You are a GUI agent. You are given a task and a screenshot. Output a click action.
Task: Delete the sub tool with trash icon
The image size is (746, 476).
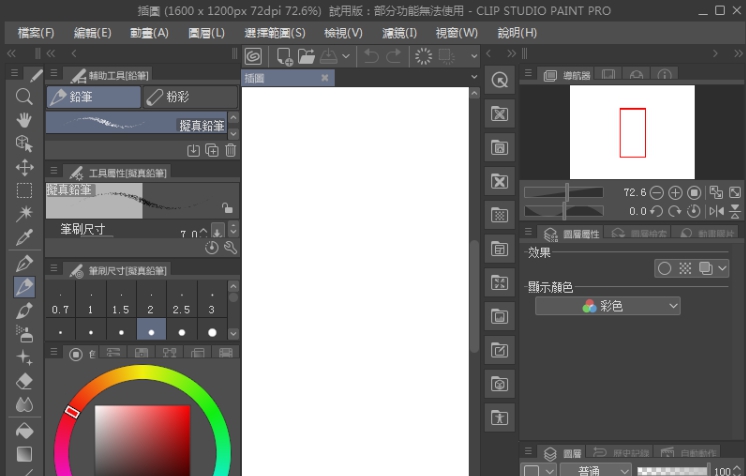coord(231,150)
